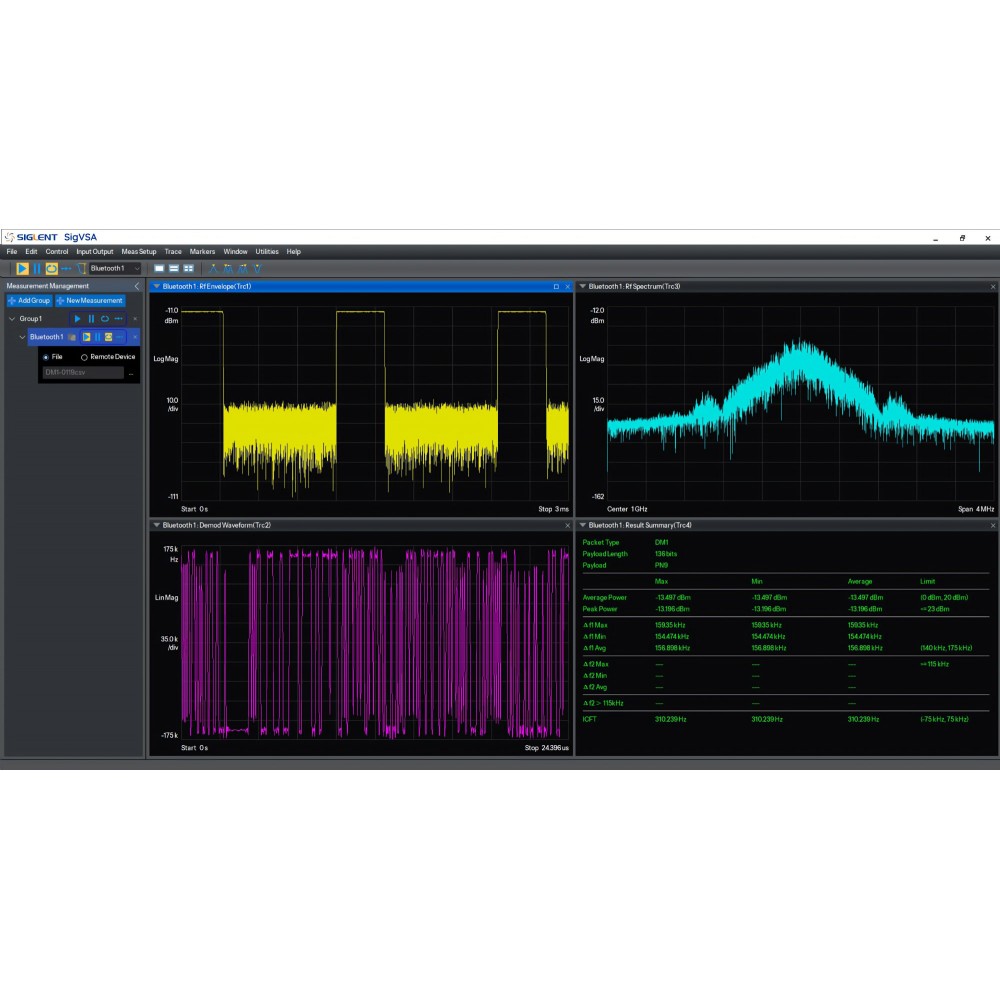Click the marker minimum (valley) icon

pyautogui.click(x=258, y=268)
